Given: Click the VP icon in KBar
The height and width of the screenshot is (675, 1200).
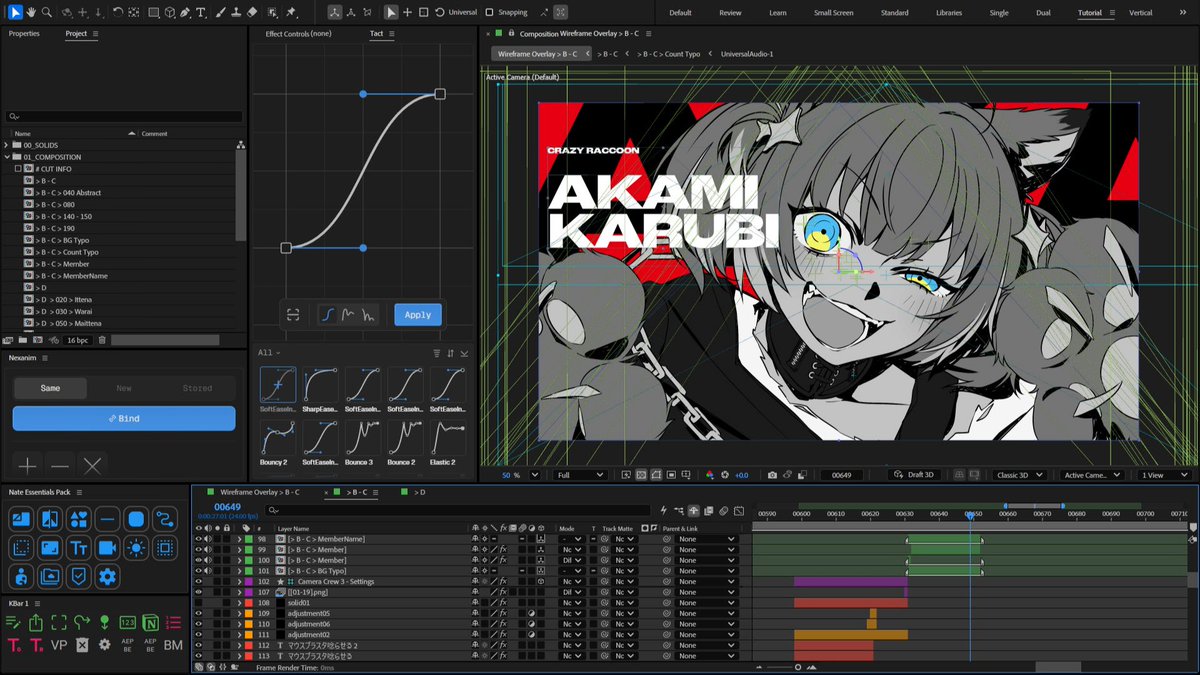Looking at the screenshot, I should coord(58,645).
